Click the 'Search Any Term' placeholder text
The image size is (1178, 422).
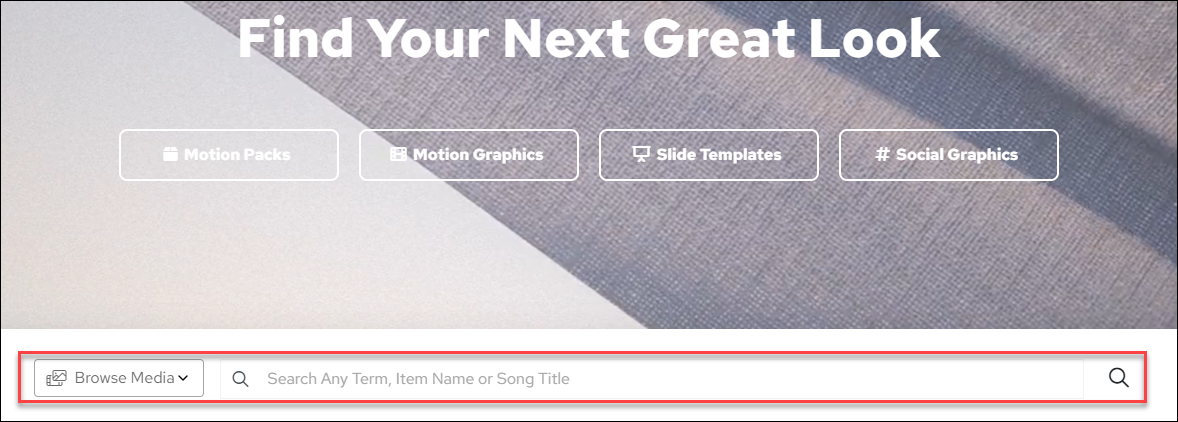418,379
